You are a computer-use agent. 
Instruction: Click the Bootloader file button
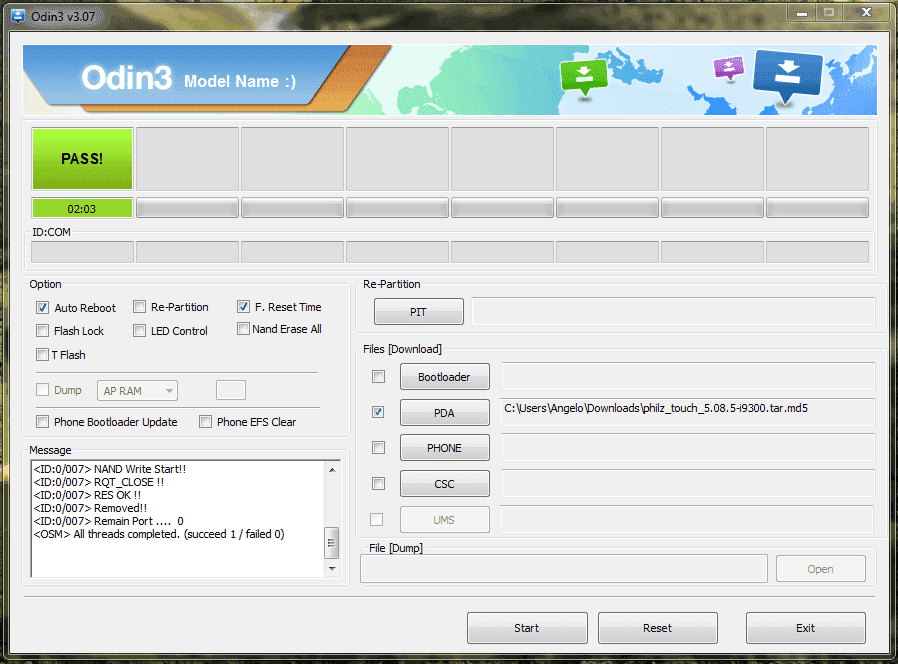[x=444, y=376]
